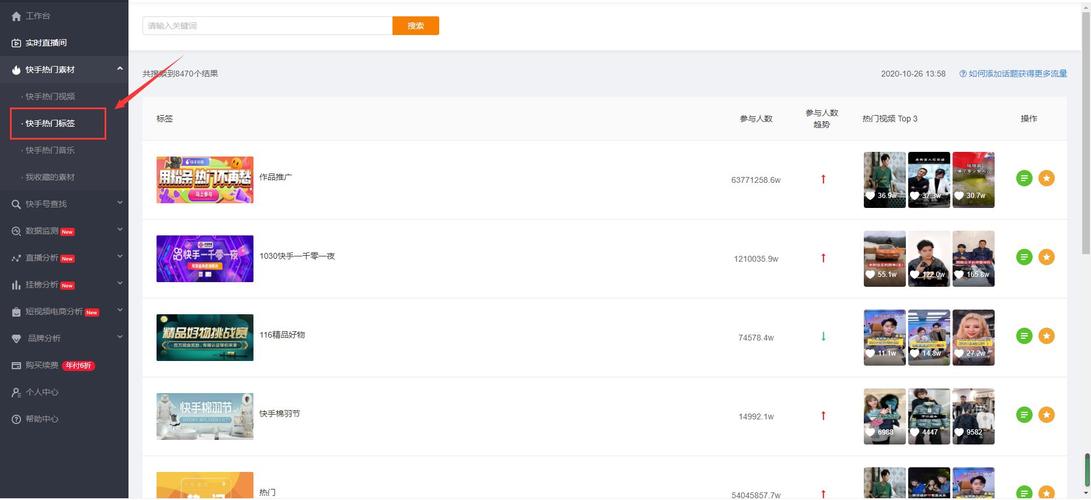Favorite 116精品好物 with the star icon

pyautogui.click(x=1046, y=336)
